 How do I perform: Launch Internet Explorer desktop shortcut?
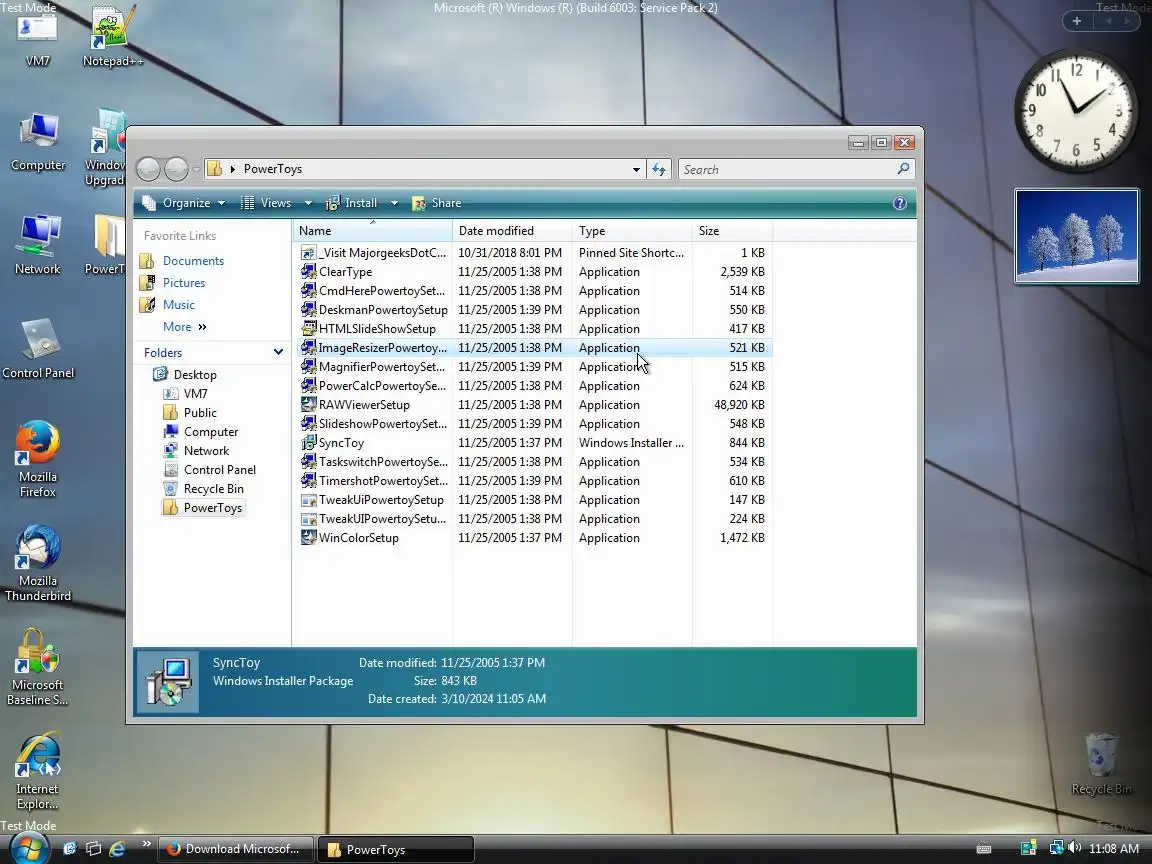click(37, 771)
